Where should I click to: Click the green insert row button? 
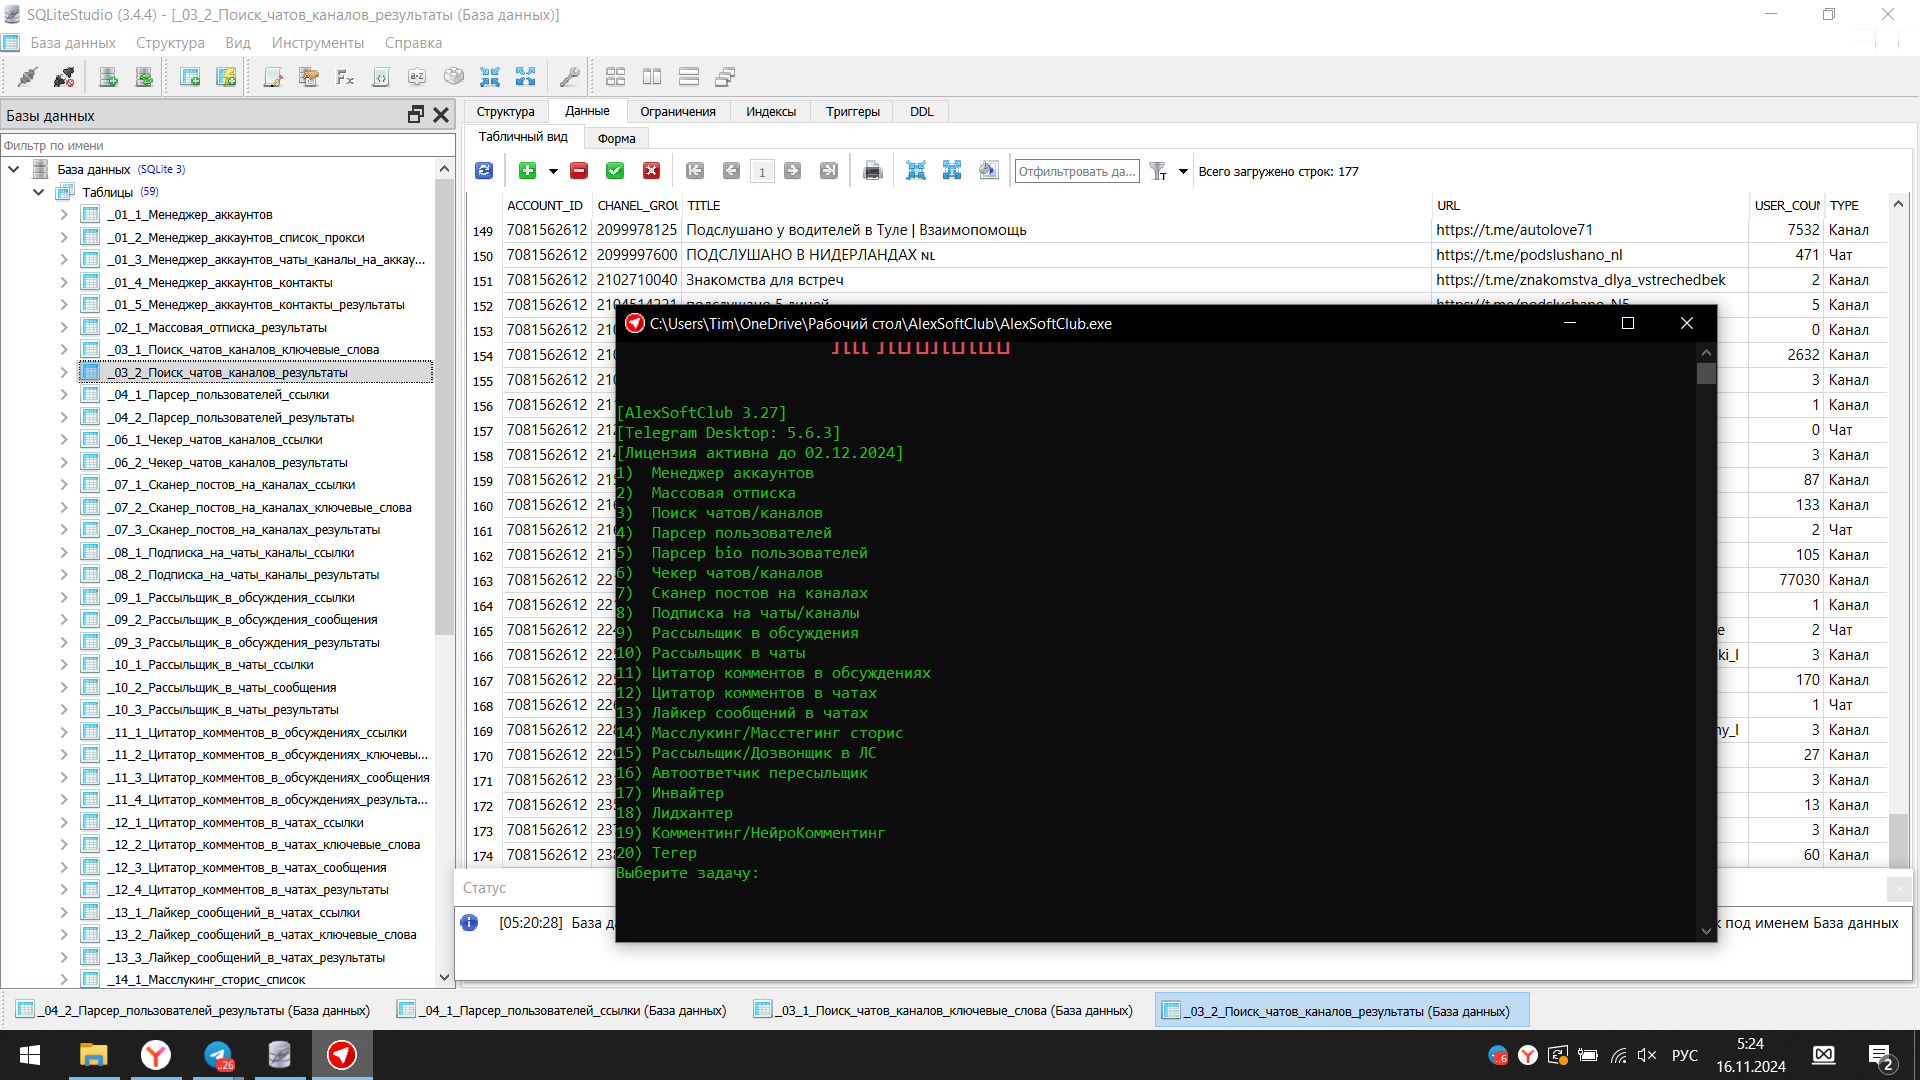527,171
